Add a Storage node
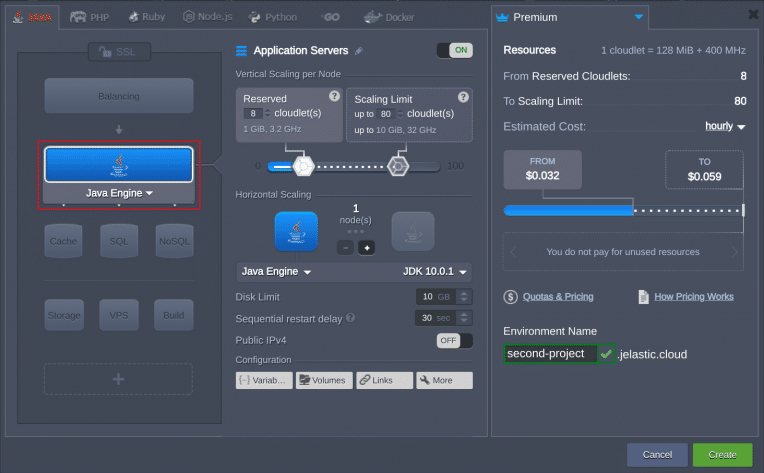764x473 pixels. pos(63,315)
